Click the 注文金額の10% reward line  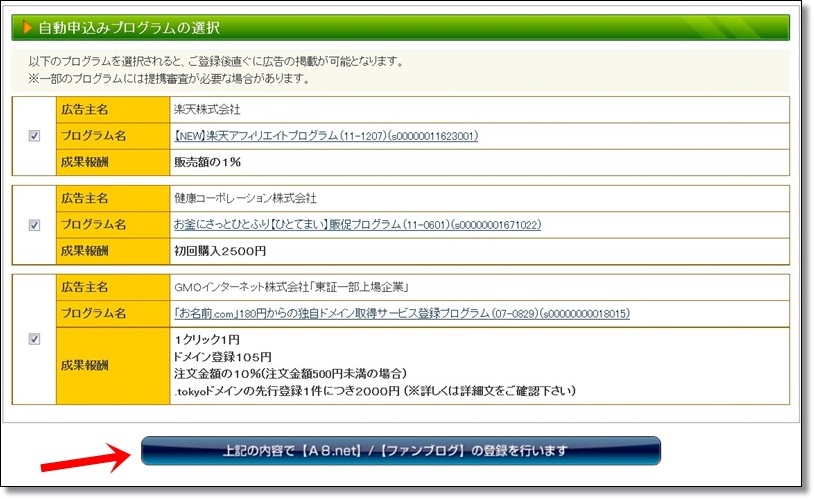click(290, 374)
